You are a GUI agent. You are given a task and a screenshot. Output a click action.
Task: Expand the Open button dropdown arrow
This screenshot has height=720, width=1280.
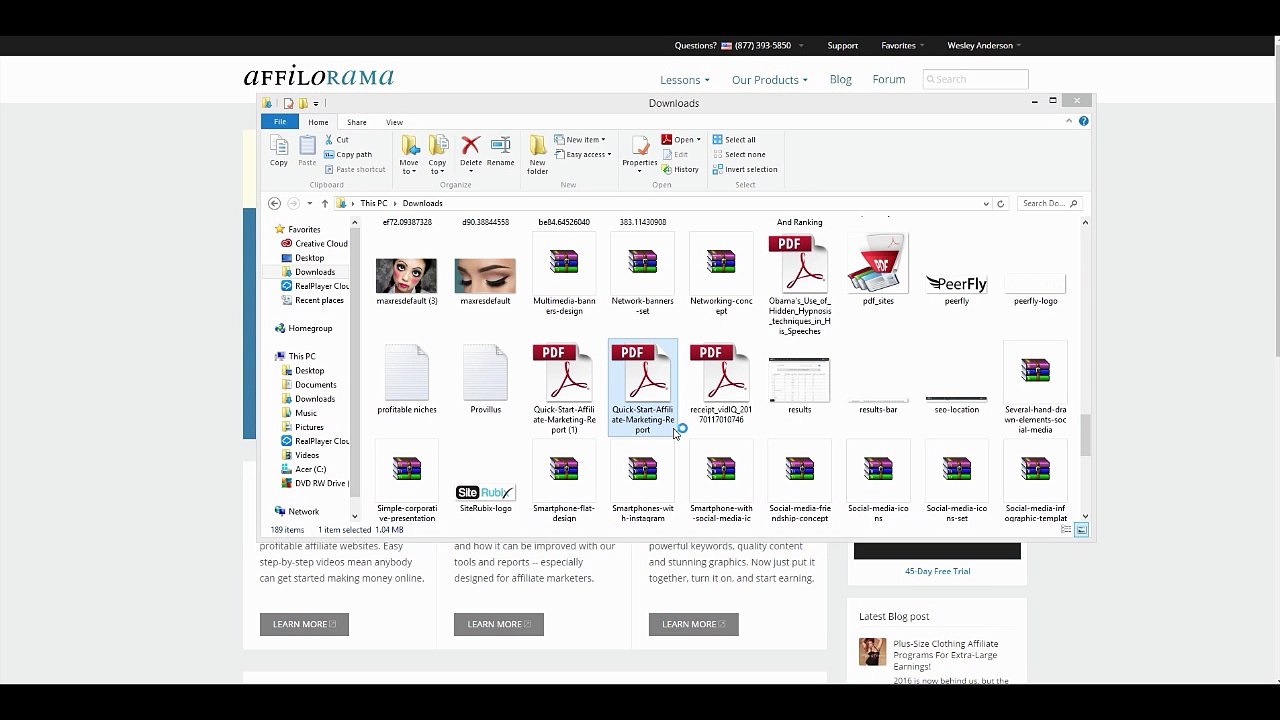[x=698, y=140]
